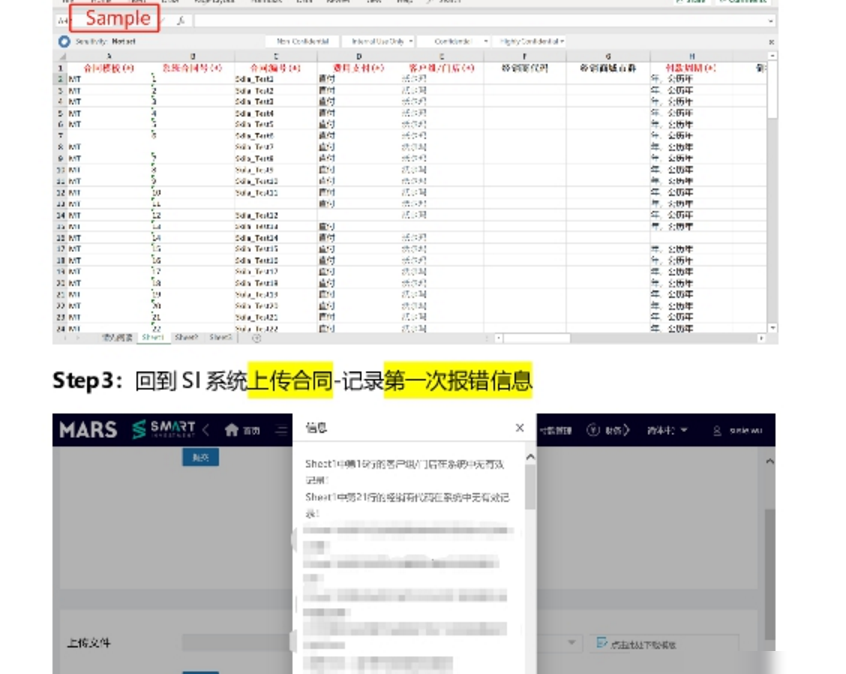Select column D header in Excel
Image resolution: width=846 pixels, height=674 pixels.
click(x=358, y=56)
